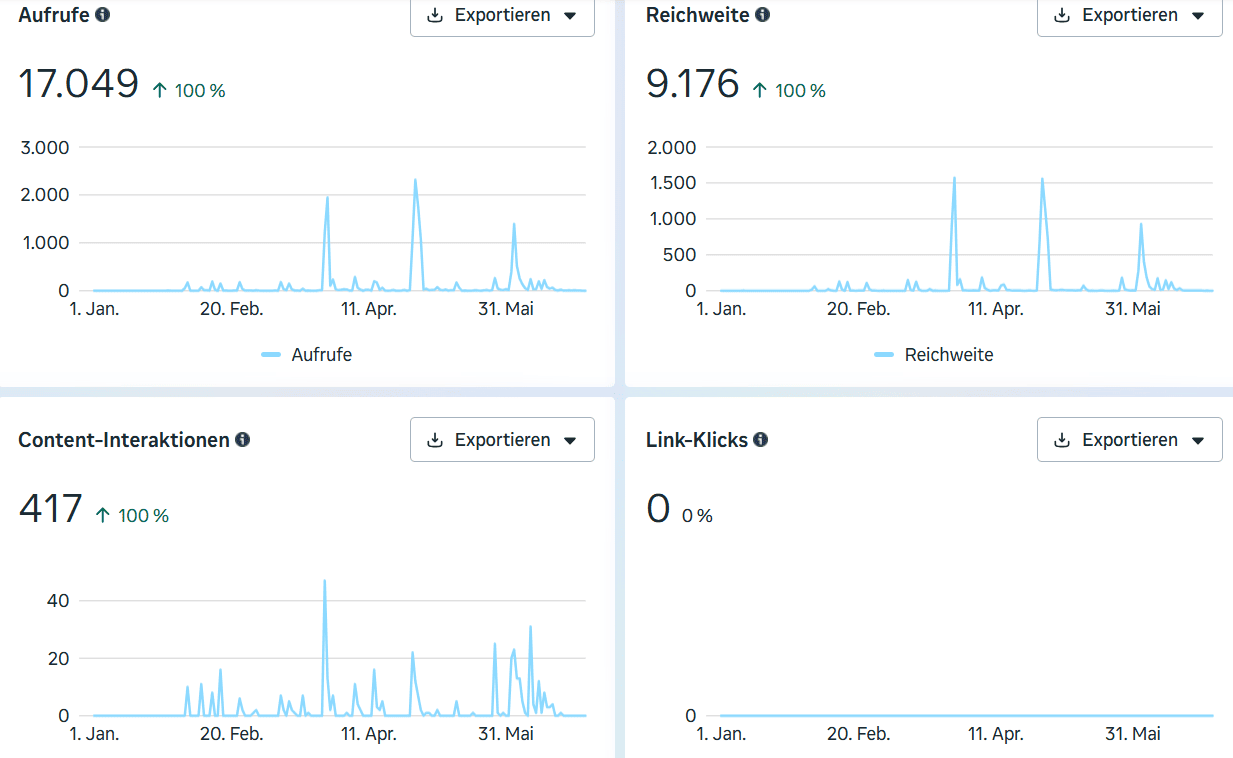
Task: Open Link-Klicks Exportieren dropdown arrow
Action: coord(1198,441)
